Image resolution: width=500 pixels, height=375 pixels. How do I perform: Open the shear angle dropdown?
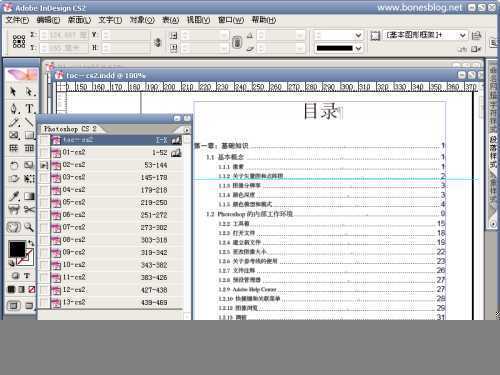coord(300,49)
